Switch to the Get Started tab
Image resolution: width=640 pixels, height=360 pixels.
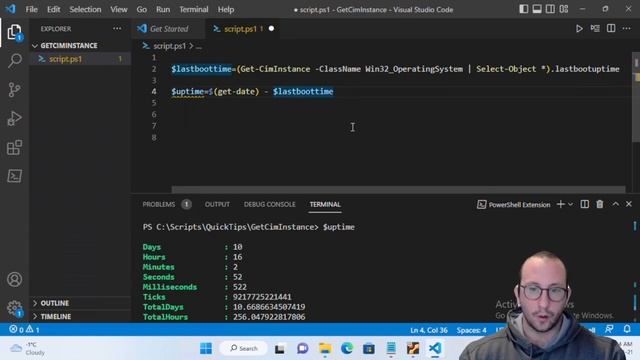click(168, 29)
